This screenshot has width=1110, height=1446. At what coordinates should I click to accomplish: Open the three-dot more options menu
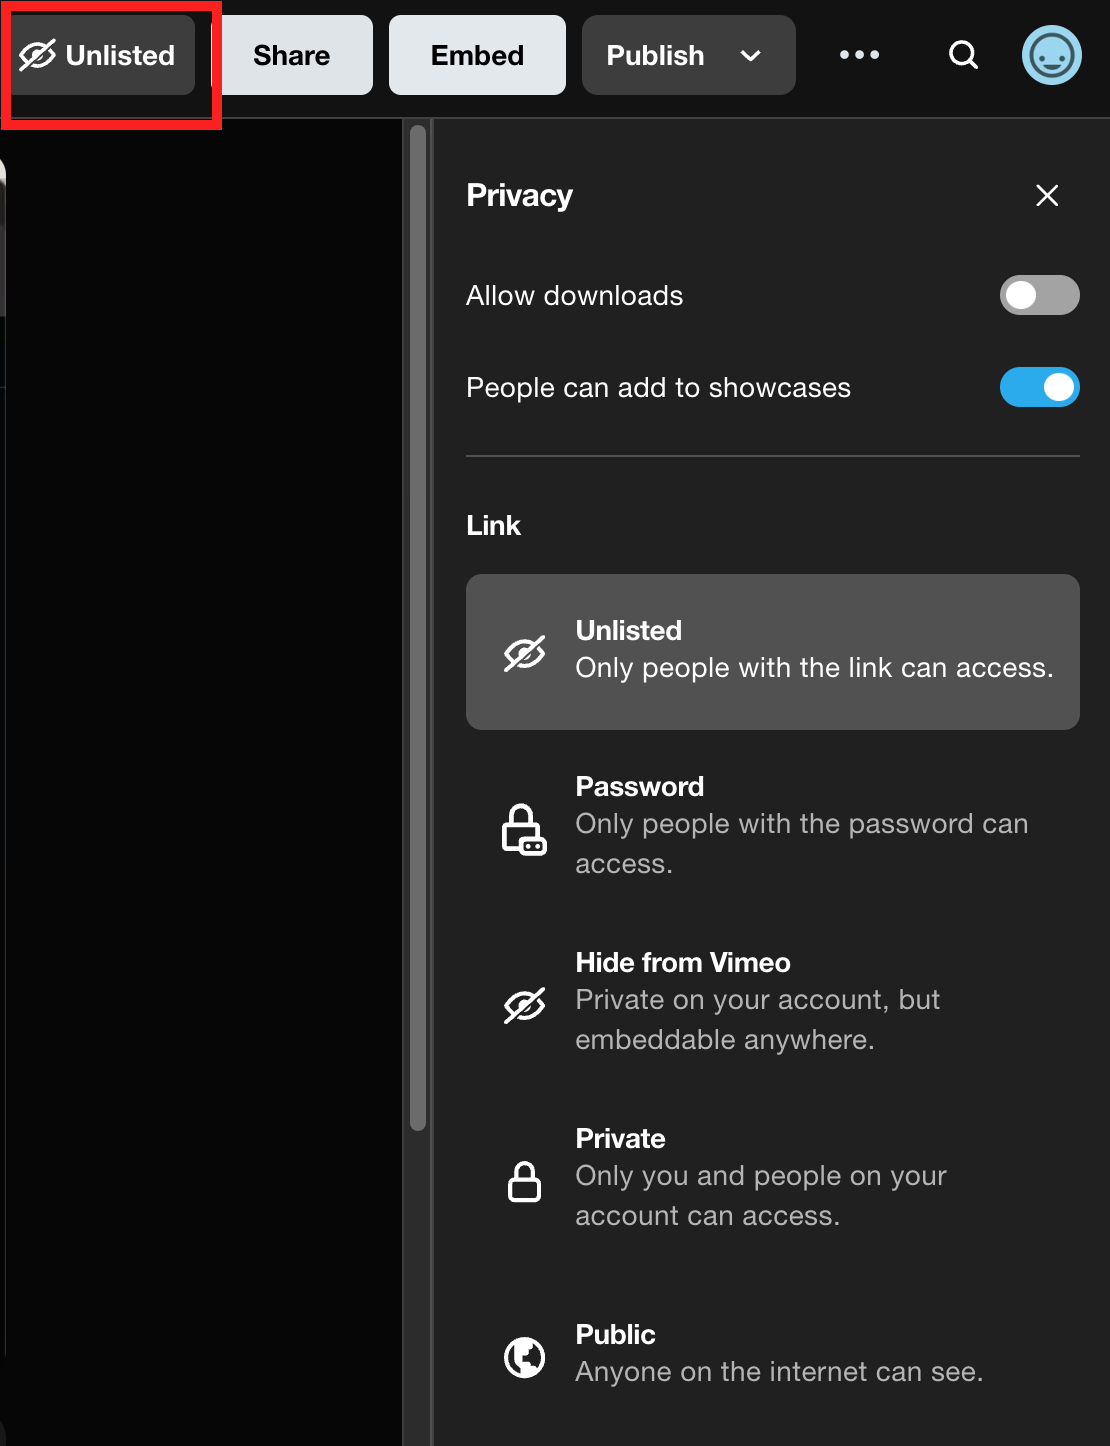coord(859,55)
